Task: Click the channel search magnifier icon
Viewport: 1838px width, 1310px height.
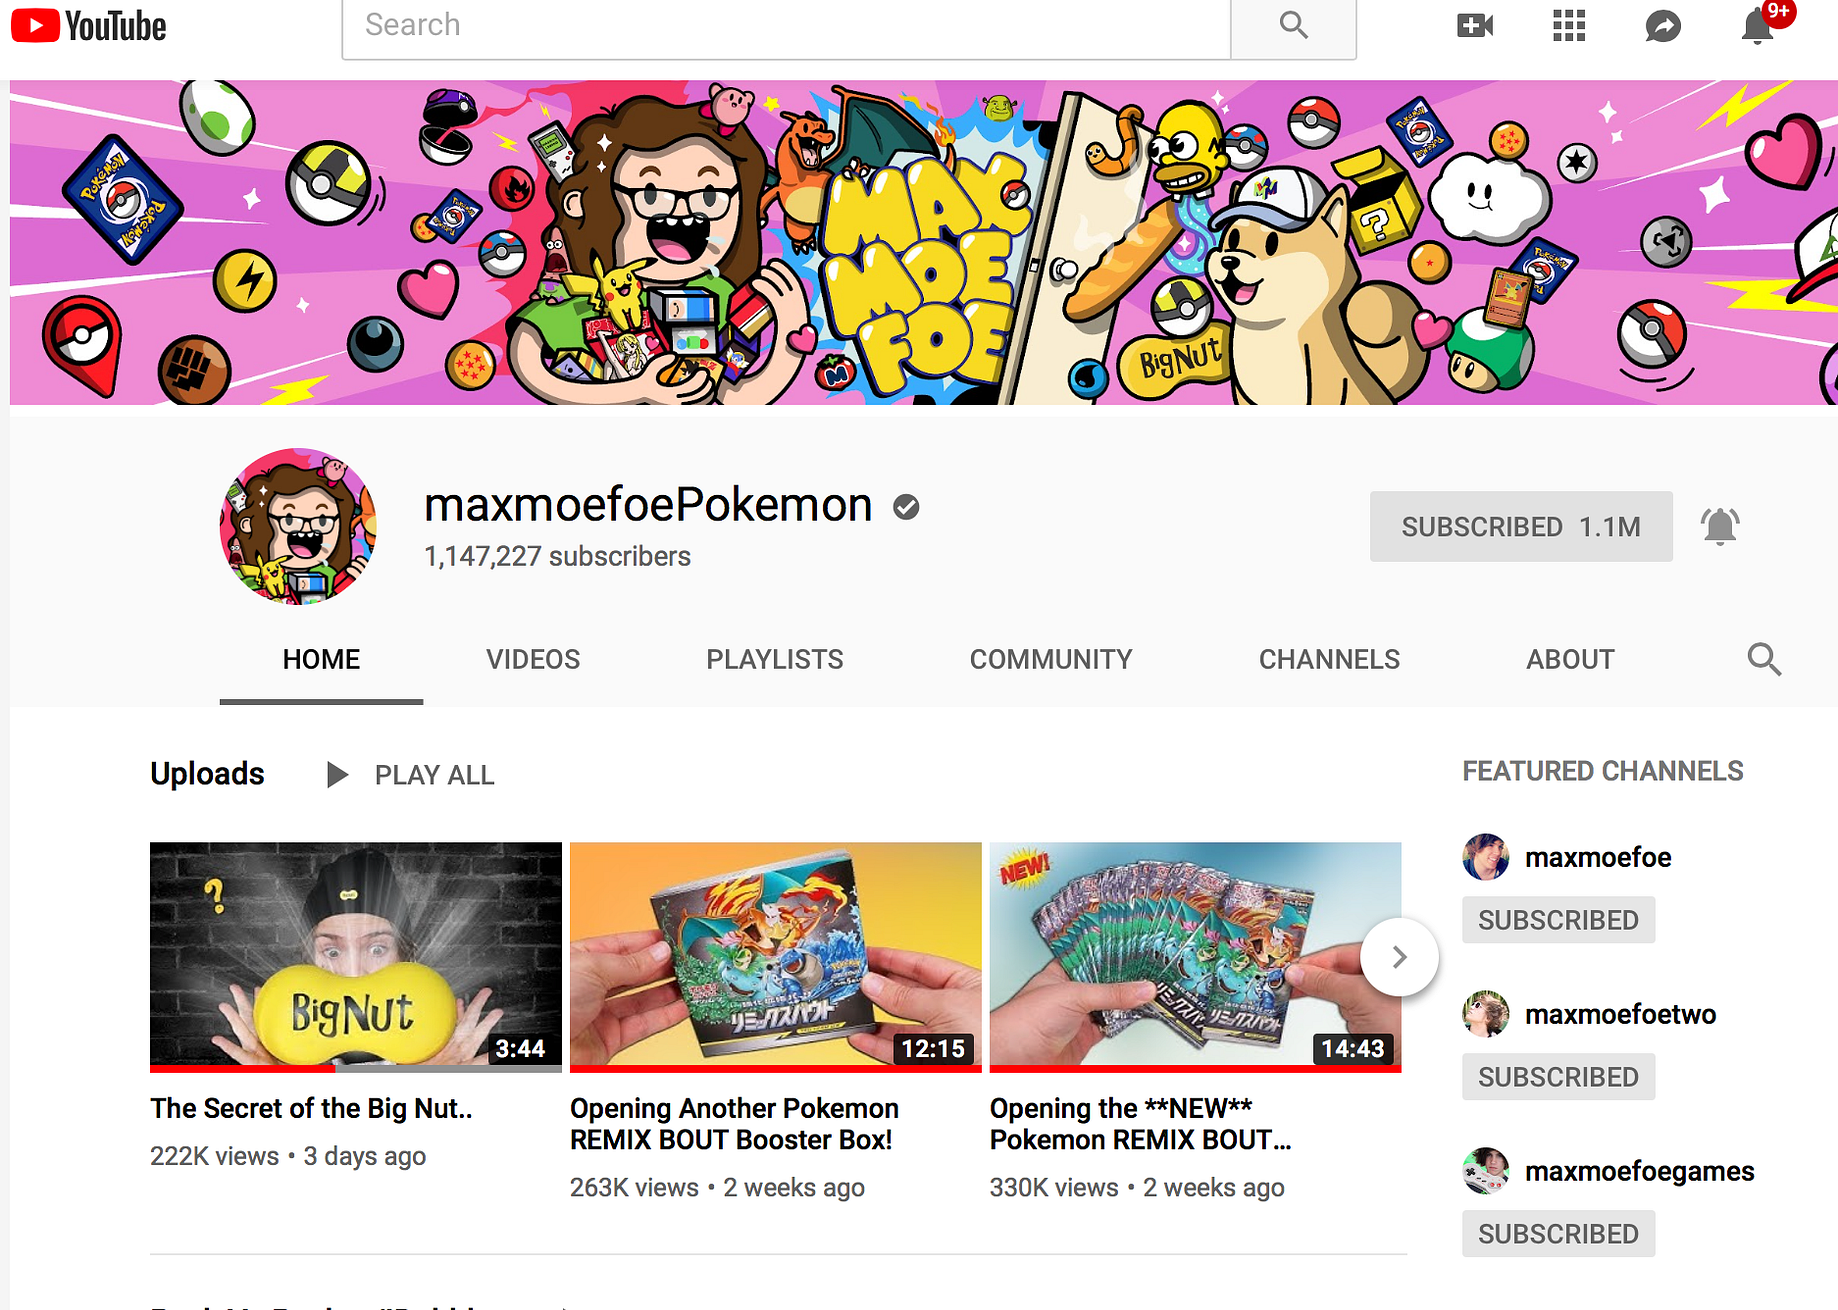Action: tap(1764, 659)
